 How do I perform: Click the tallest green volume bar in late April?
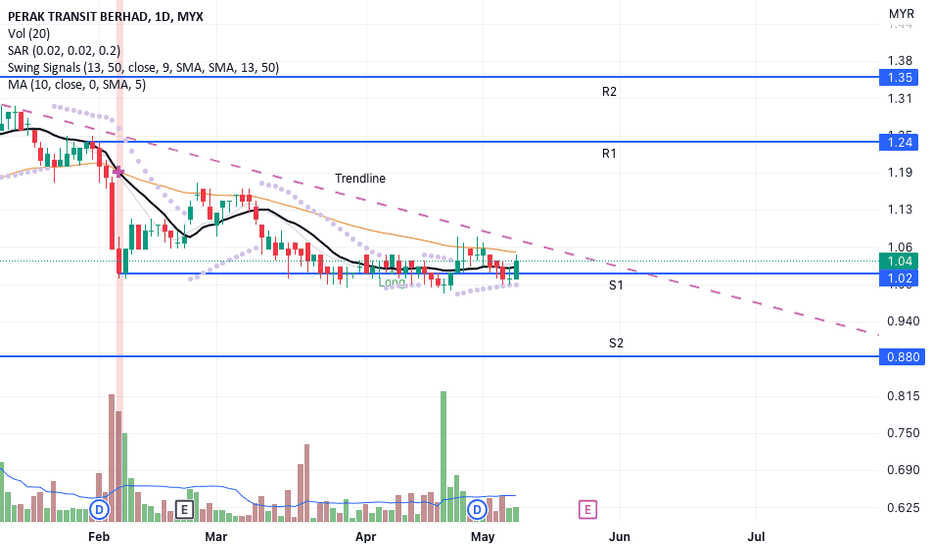pyautogui.click(x=443, y=456)
